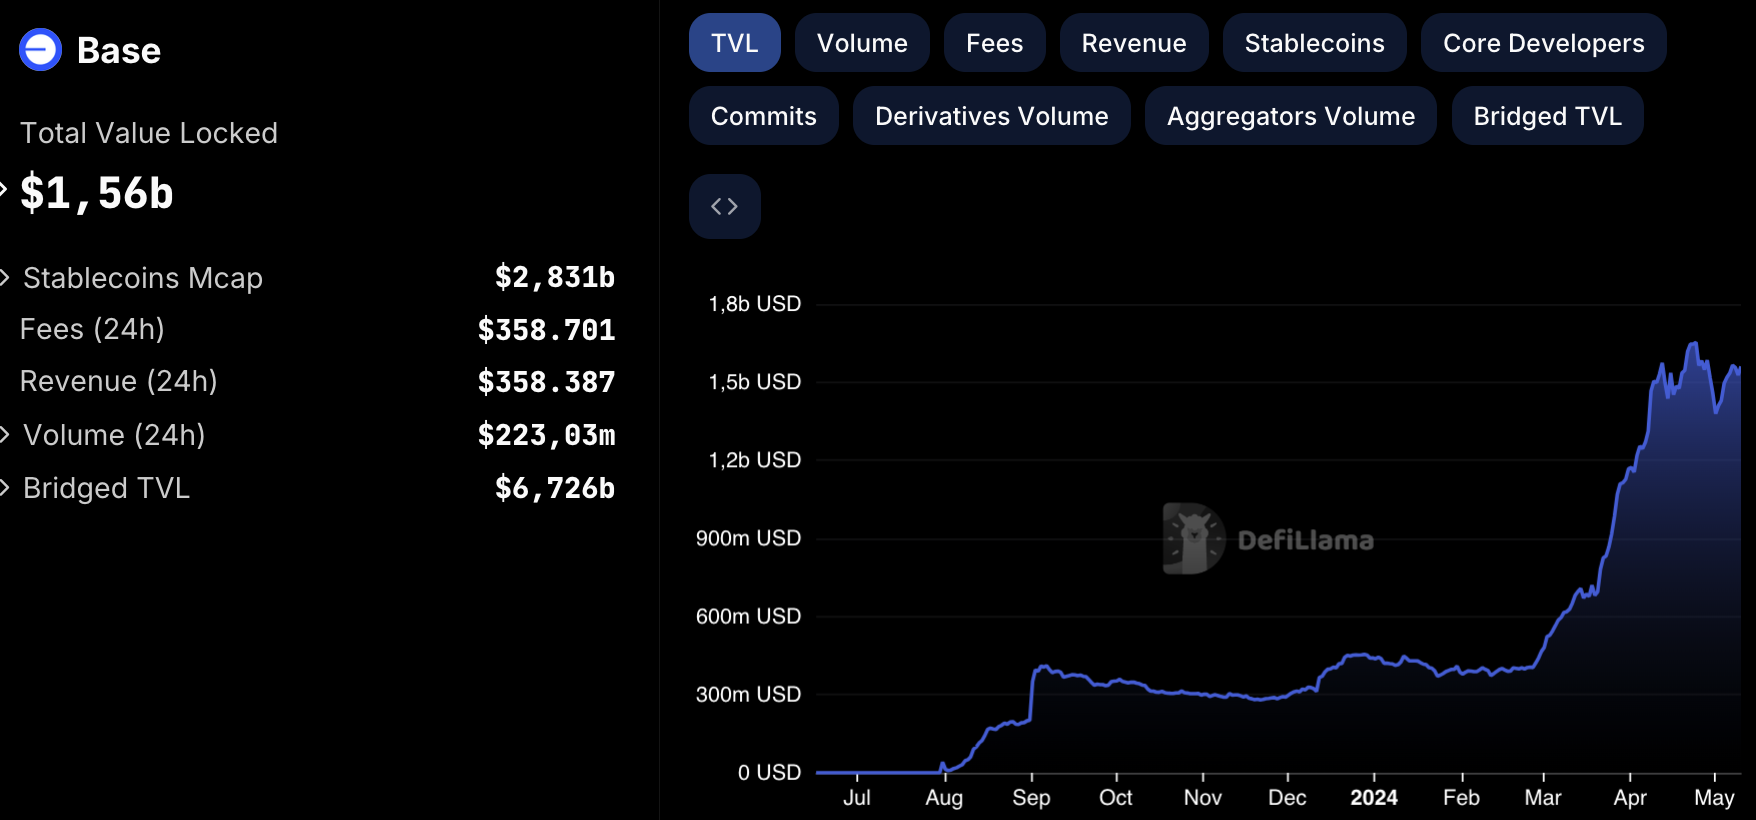The image size is (1756, 820).
Task: Click the $223,03m volume value
Action: 546,435
